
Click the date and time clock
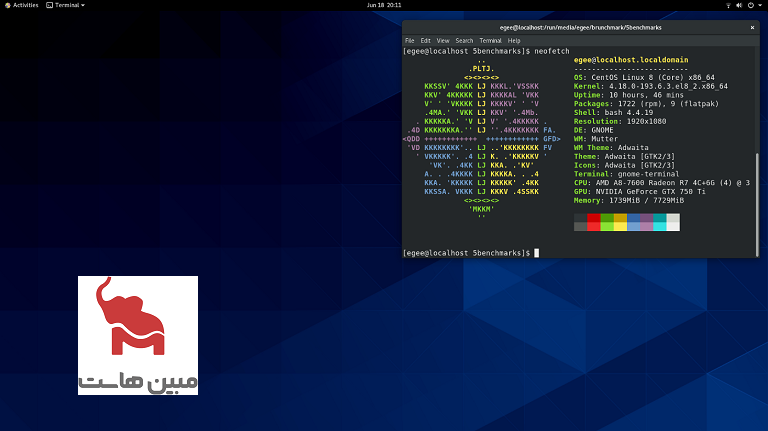tap(384, 5)
